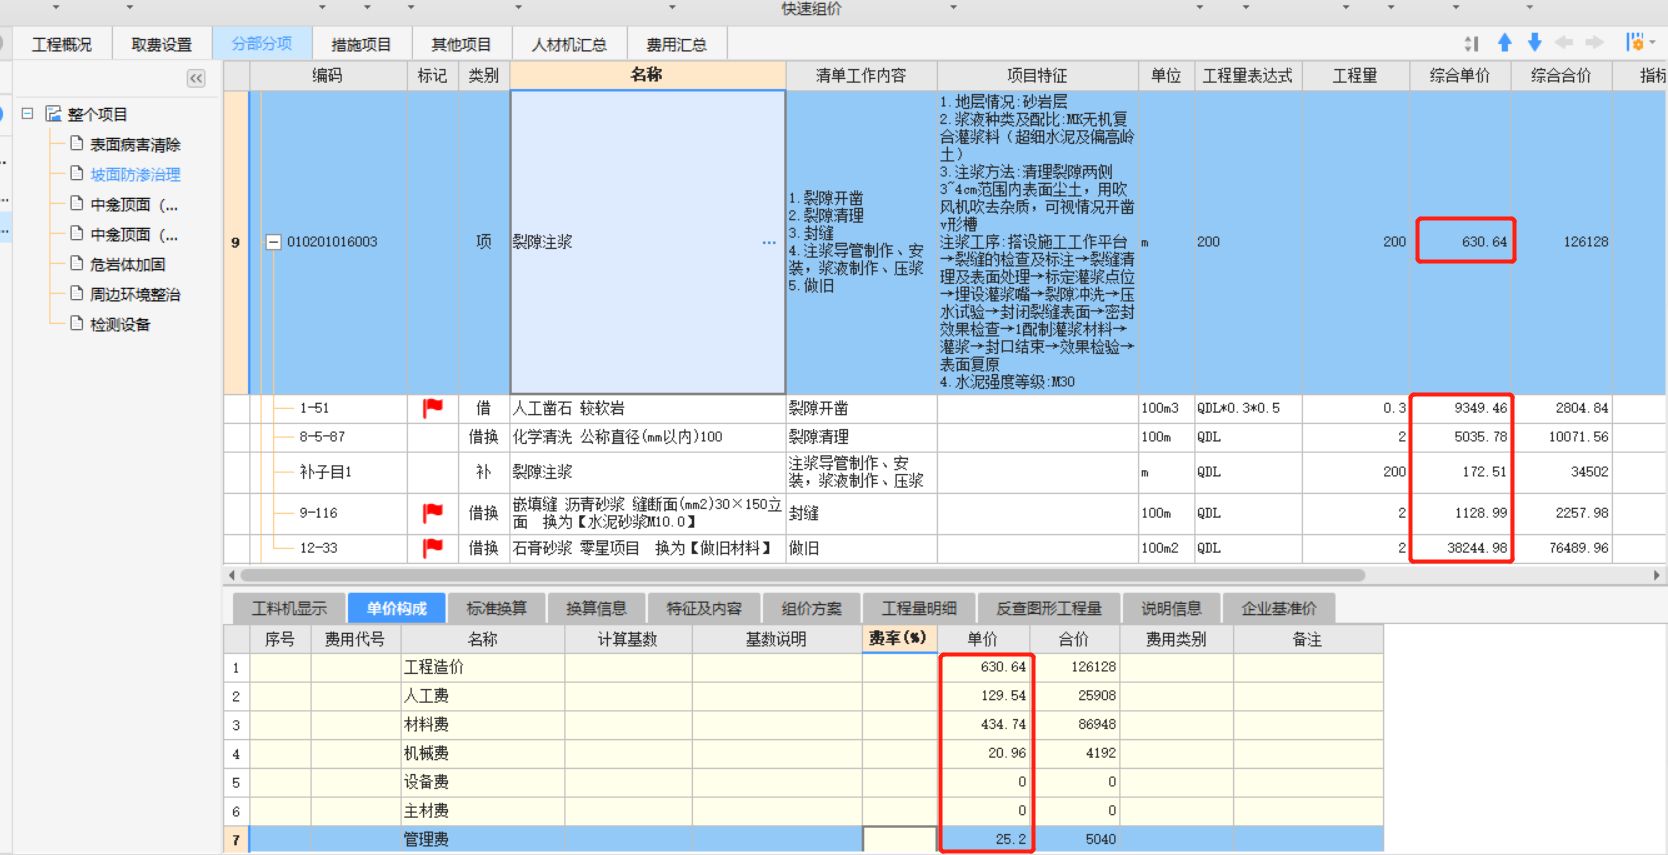Select the 裂隙注浆 name cell in row 9

pos(647,242)
